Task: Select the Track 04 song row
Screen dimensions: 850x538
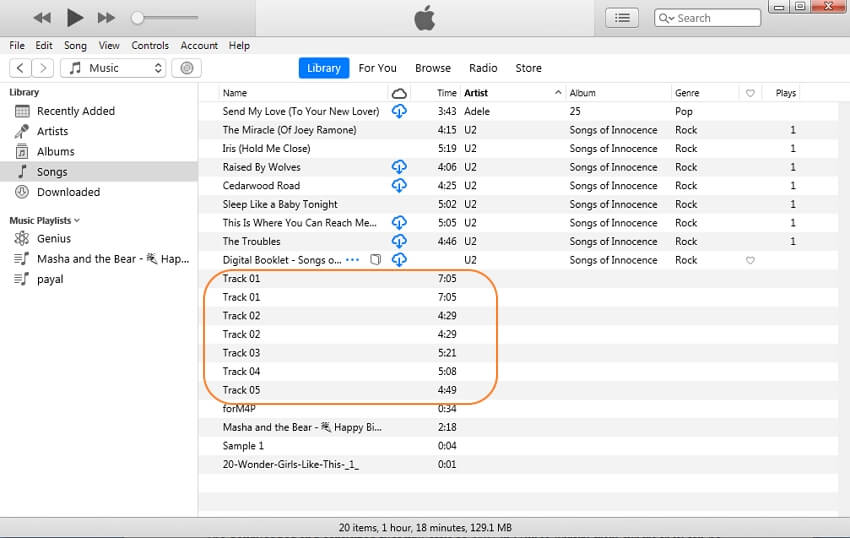Action: pyautogui.click(x=518, y=372)
